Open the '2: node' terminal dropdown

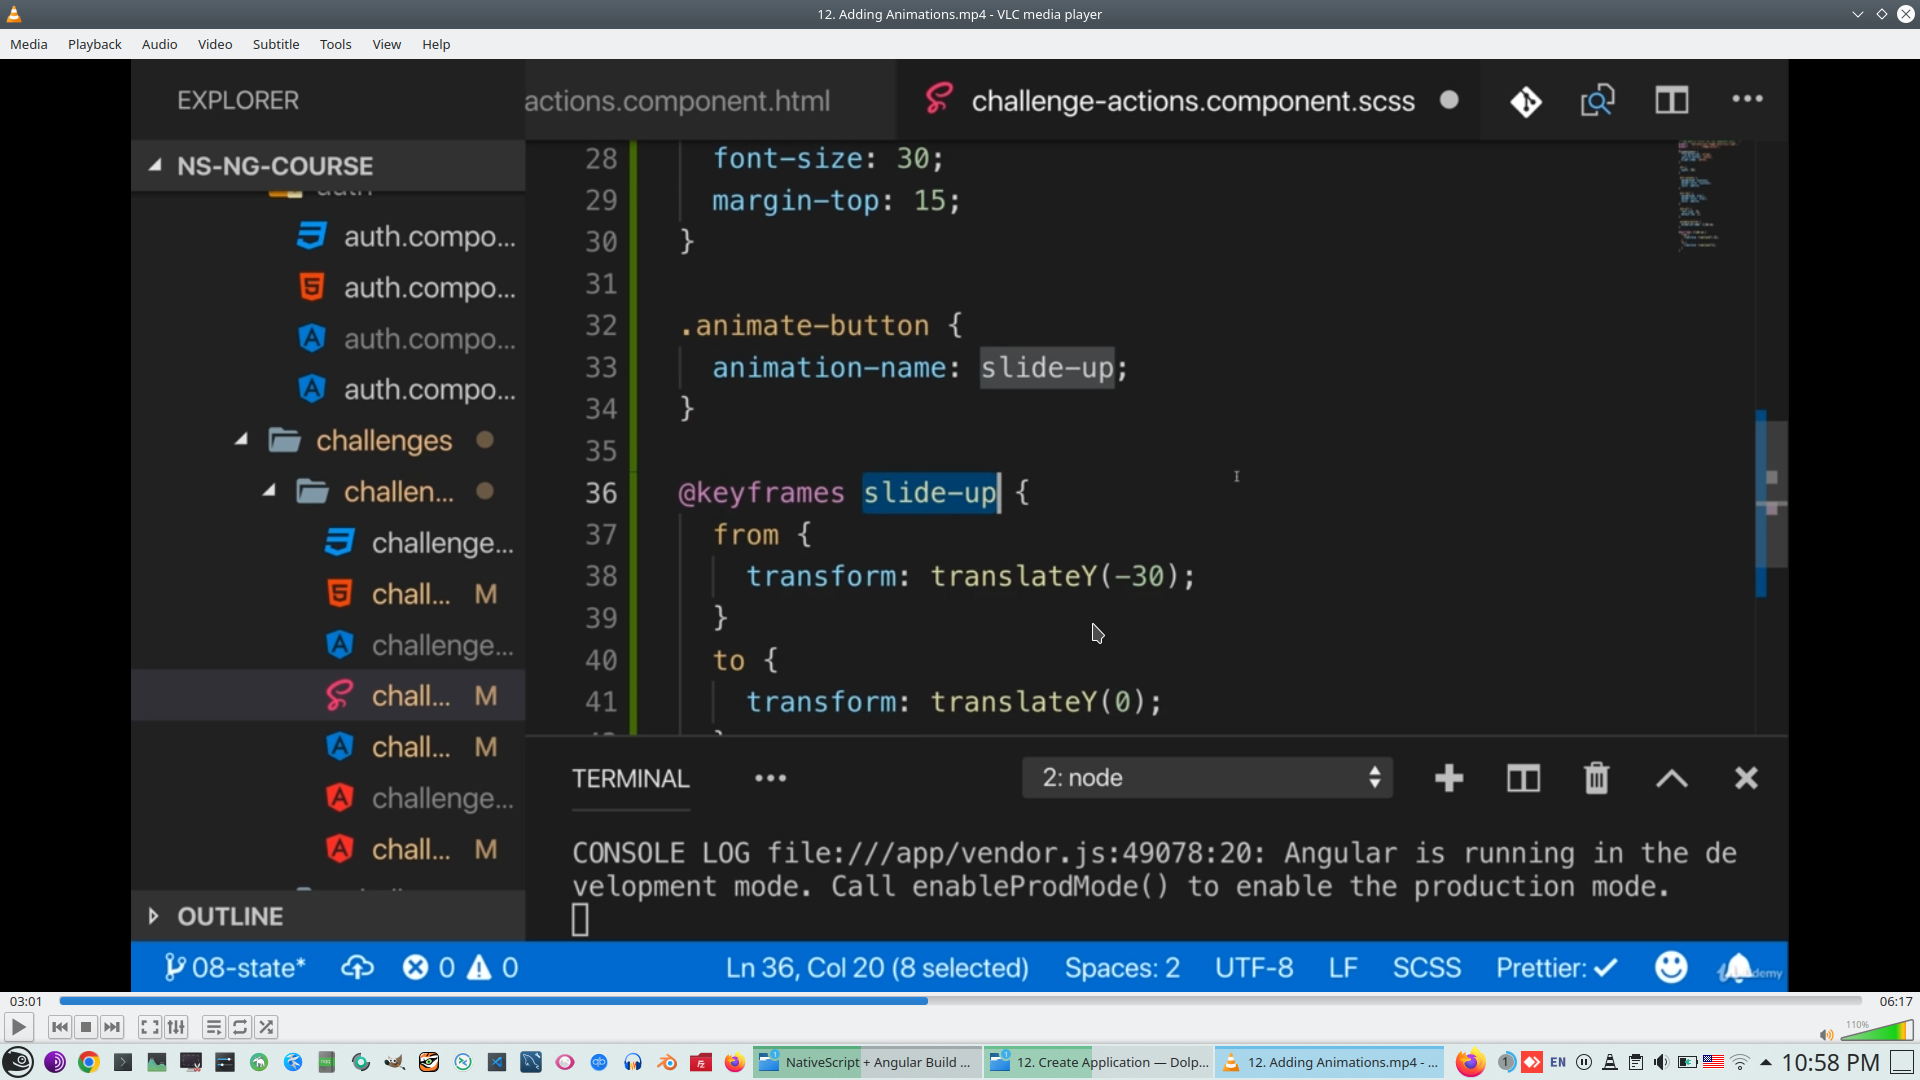coord(1207,778)
